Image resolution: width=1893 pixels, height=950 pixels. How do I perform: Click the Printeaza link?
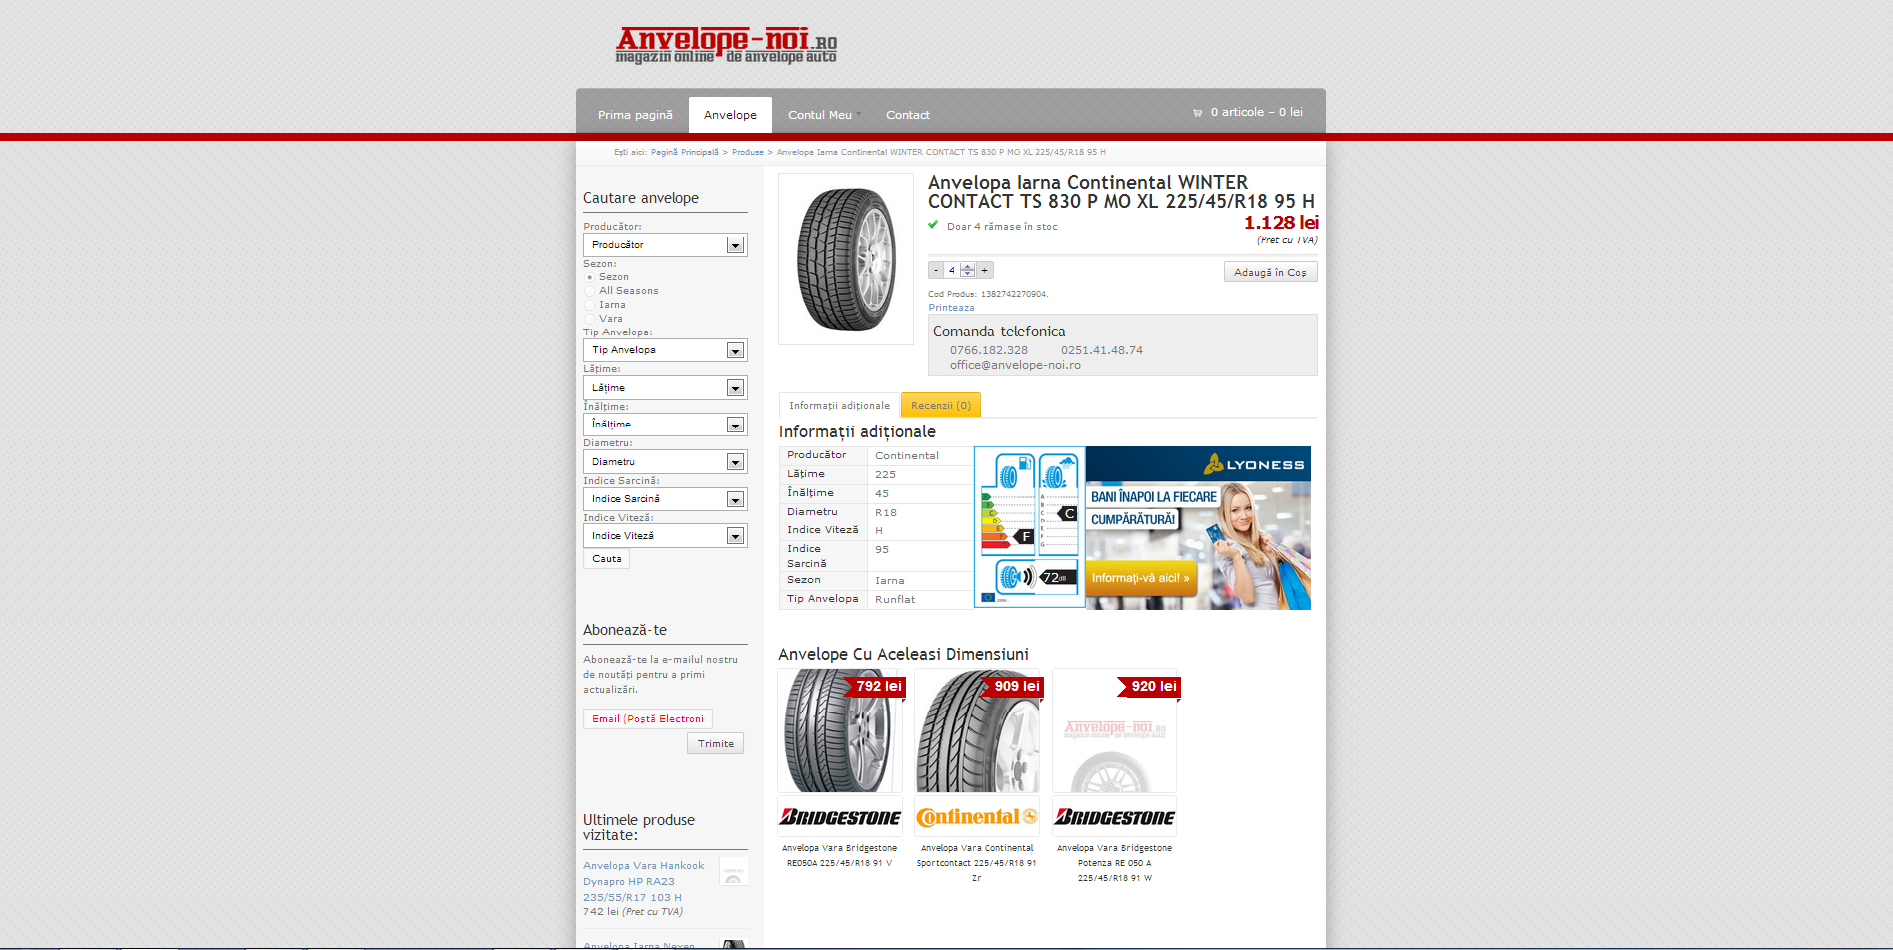(x=951, y=308)
